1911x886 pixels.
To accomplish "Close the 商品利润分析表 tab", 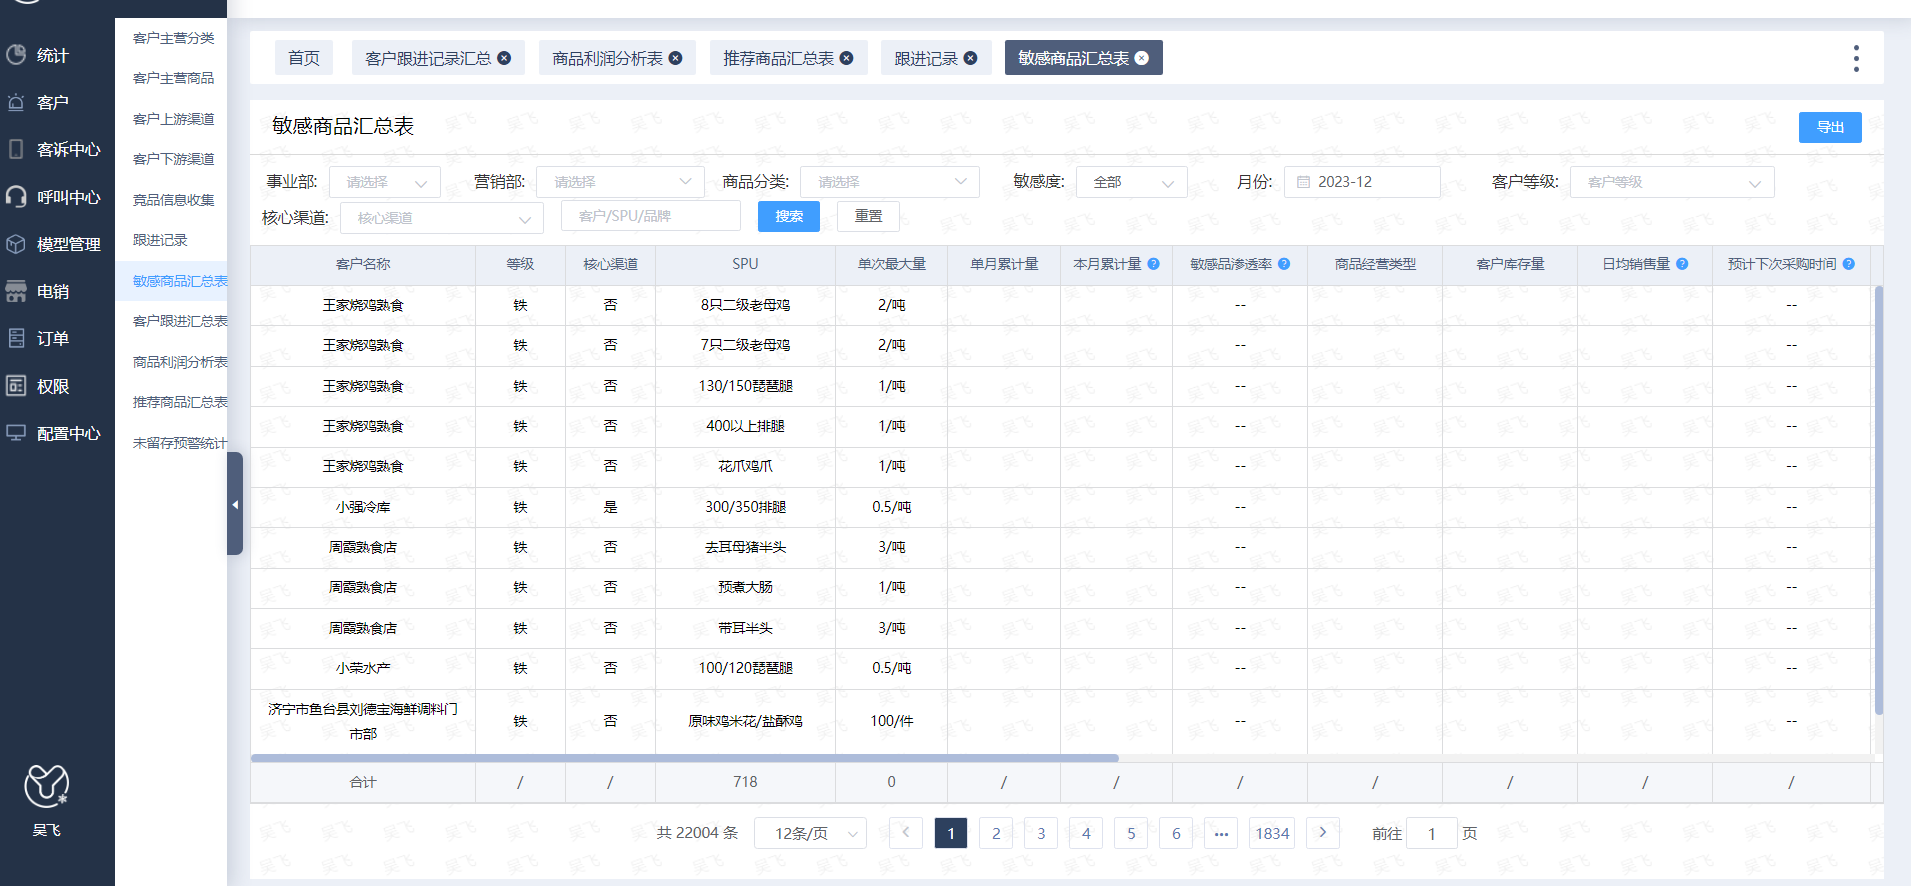I will click(675, 58).
